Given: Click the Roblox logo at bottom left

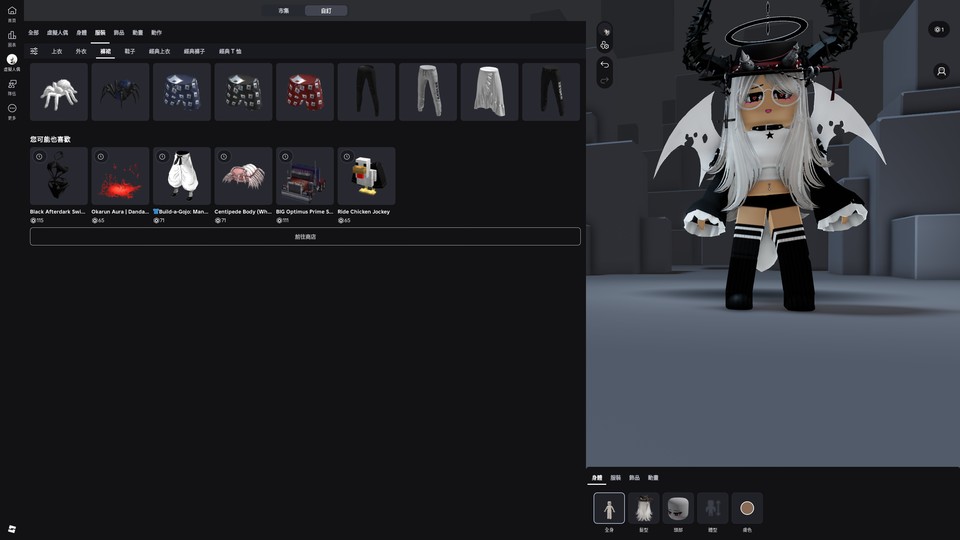Looking at the screenshot, I should coord(12,528).
